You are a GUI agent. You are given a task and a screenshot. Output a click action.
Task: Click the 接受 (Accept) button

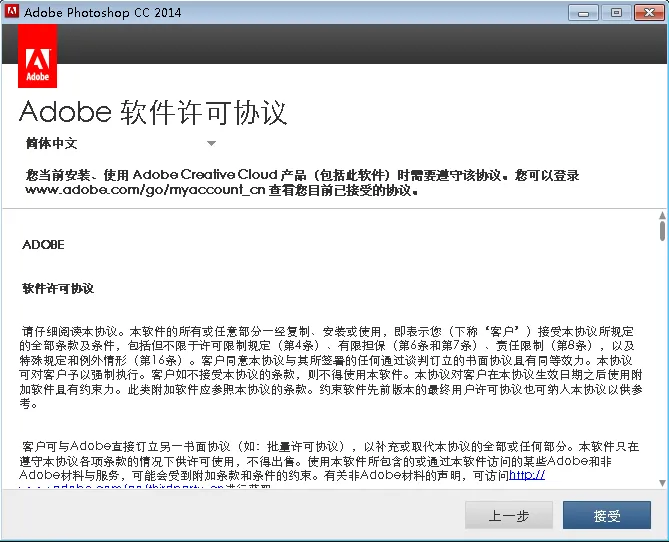(x=607, y=515)
